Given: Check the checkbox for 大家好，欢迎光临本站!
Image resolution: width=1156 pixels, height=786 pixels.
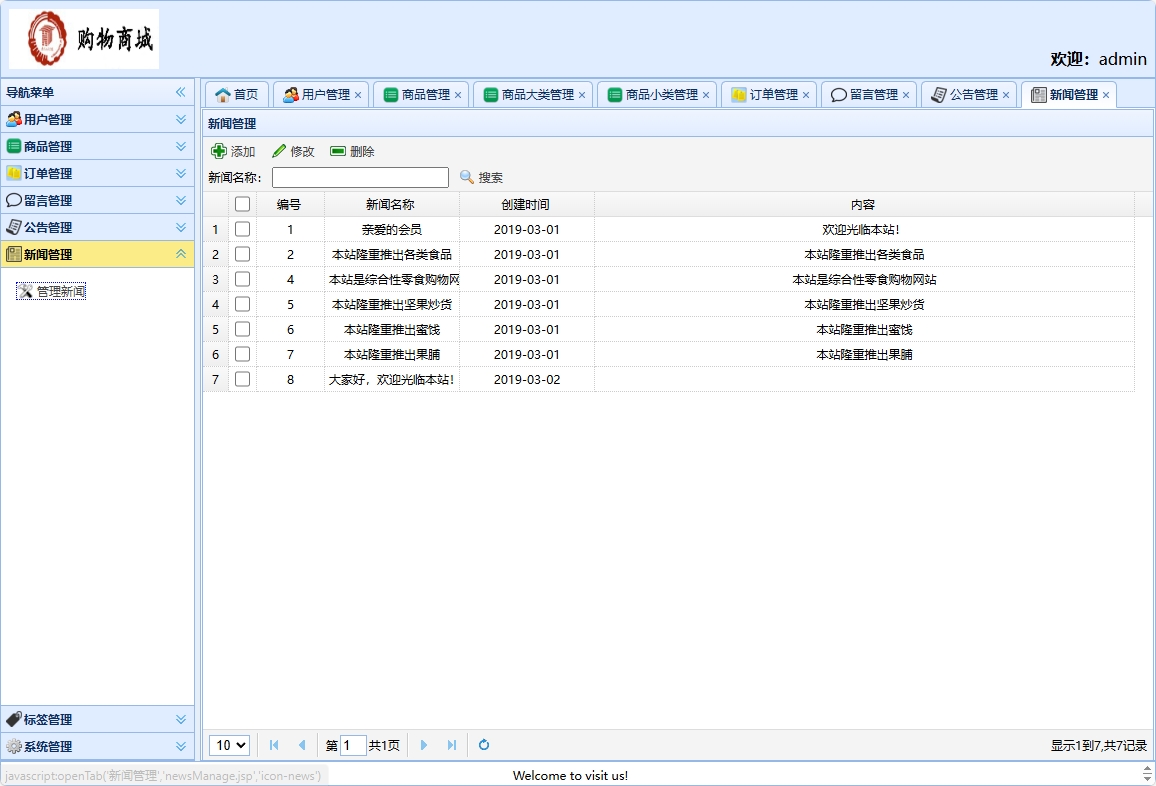Looking at the screenshot, I should click(x=243, y=379).
